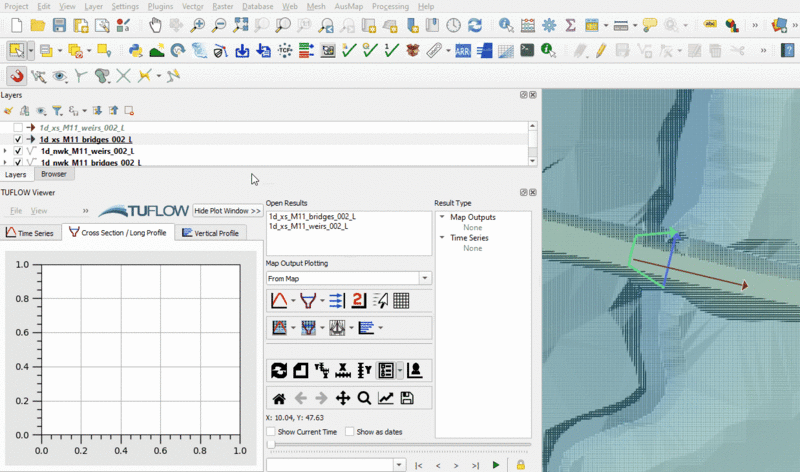Click the Python console icon in toolbar
The width and height of the screenshot is (800, 472).
point(133,49)
